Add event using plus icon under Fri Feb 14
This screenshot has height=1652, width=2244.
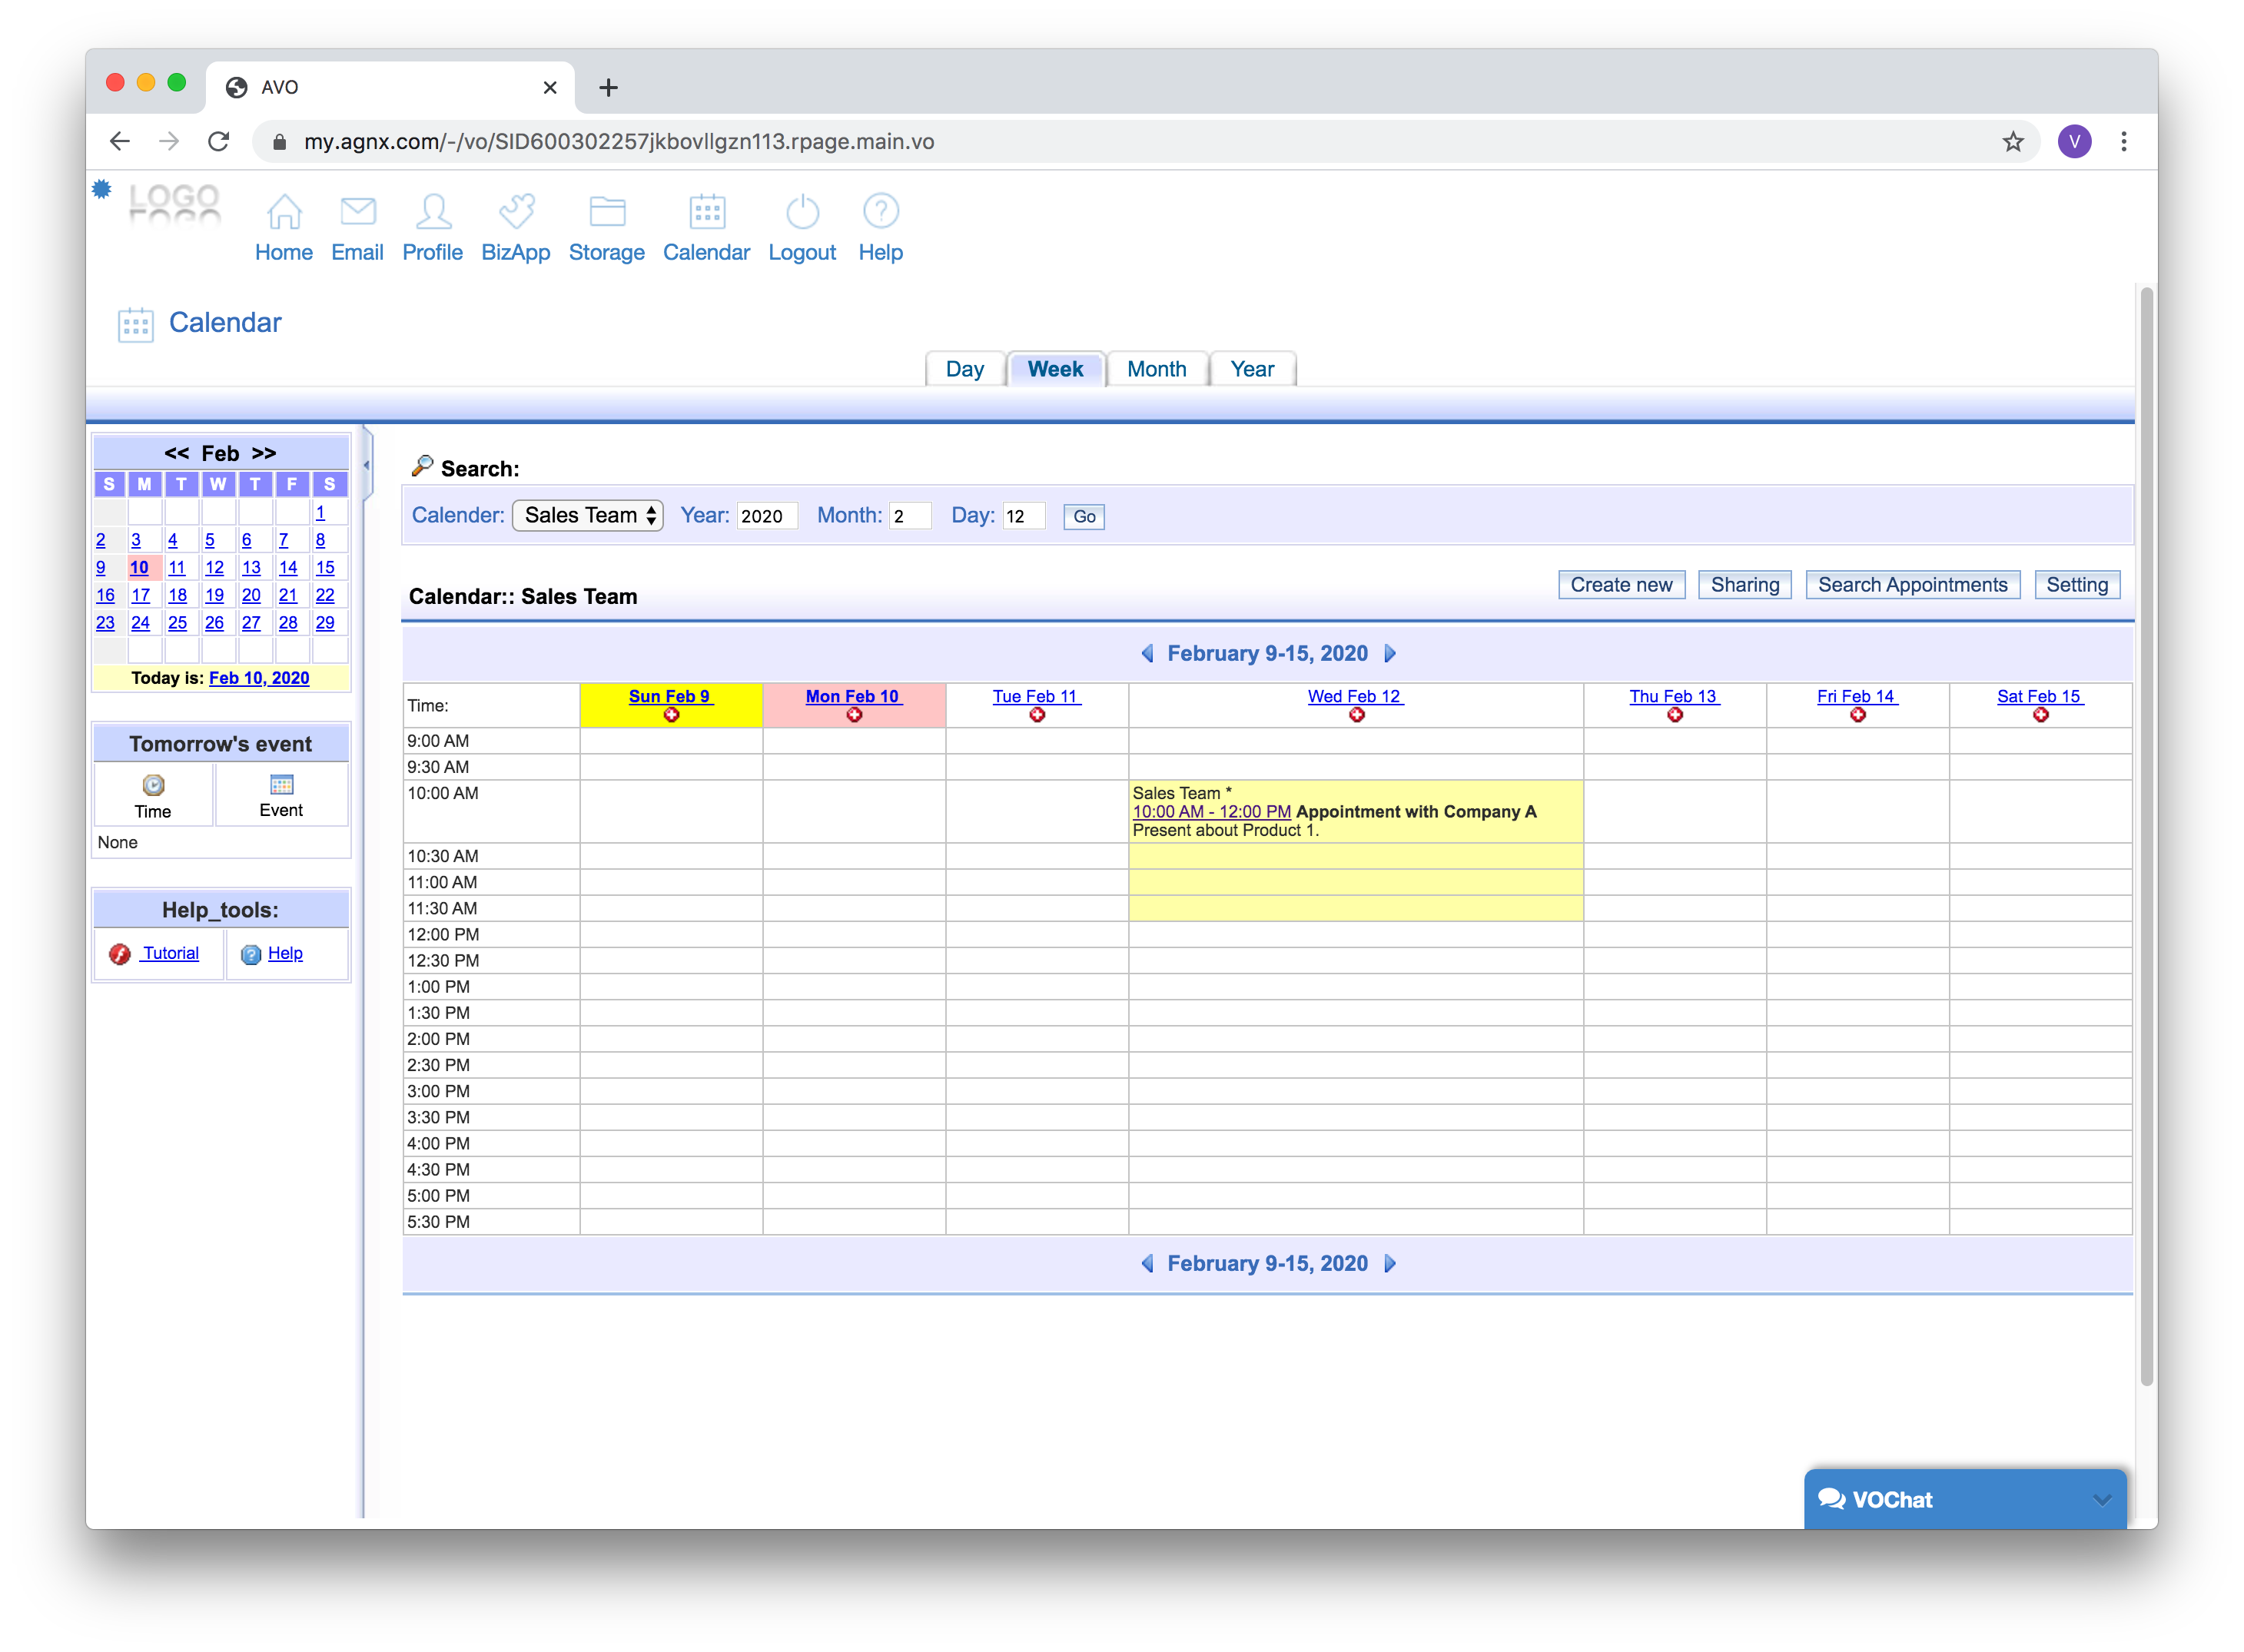1857,715
